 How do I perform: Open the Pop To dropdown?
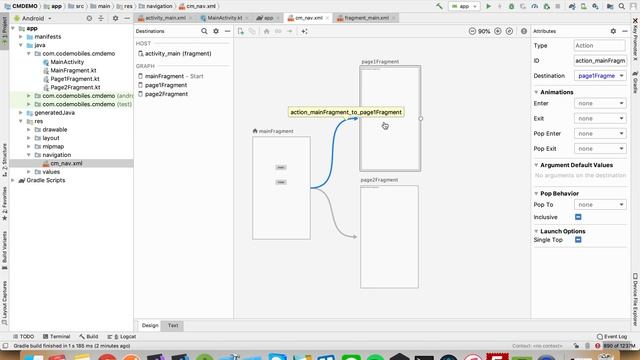[x=600, y=204]
